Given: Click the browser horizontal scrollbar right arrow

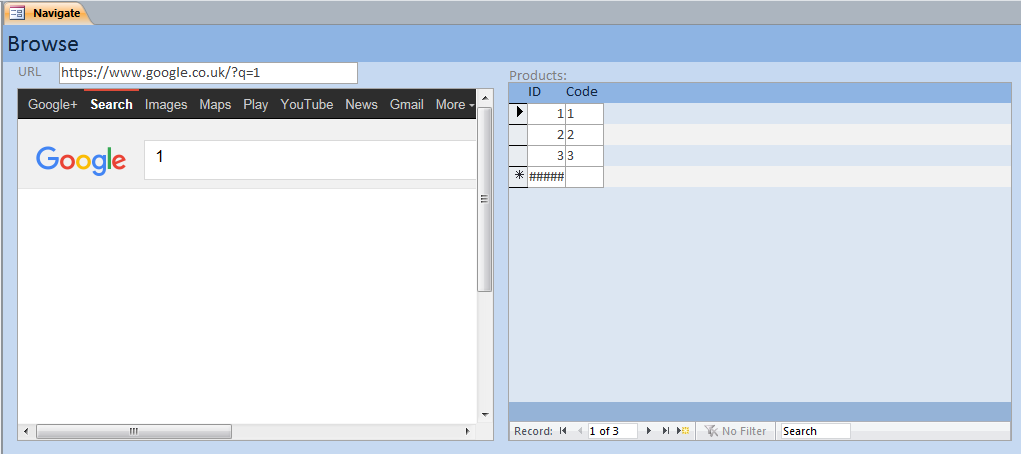Looking at the screenshot, I should [x=466, y=432].
